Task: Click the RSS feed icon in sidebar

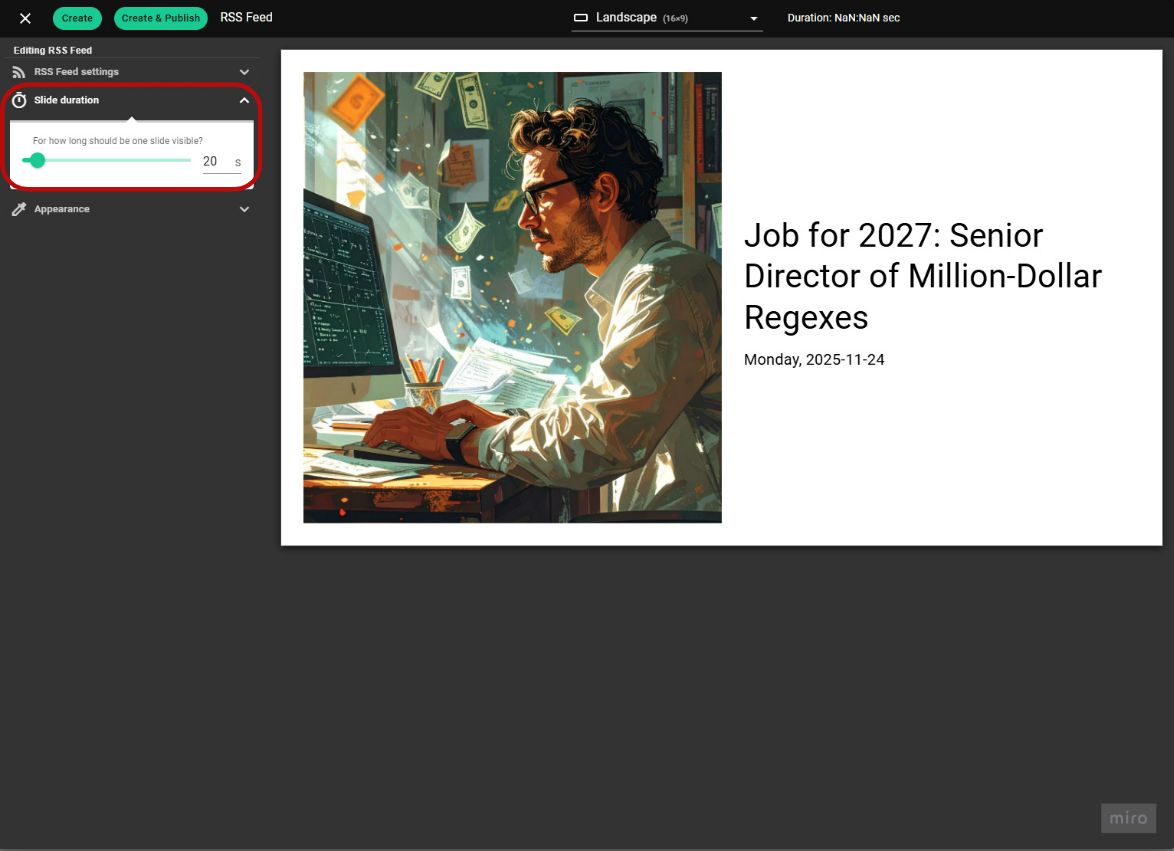Action: (x=19, y=72)
